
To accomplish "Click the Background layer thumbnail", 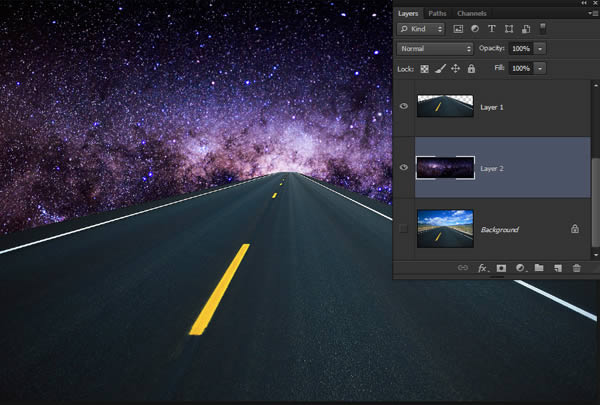I will (445, 229).
